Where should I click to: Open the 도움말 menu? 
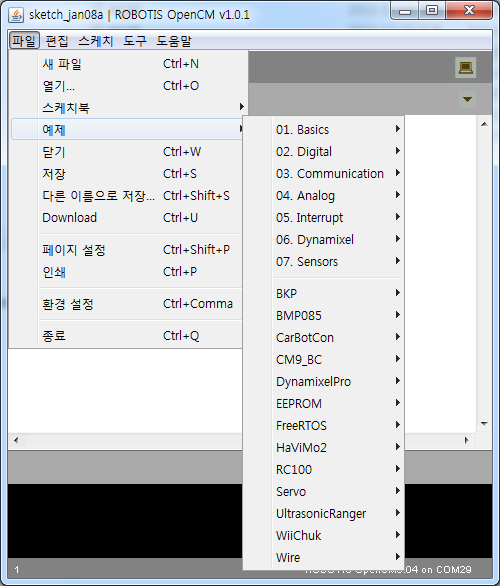point(174,40)
